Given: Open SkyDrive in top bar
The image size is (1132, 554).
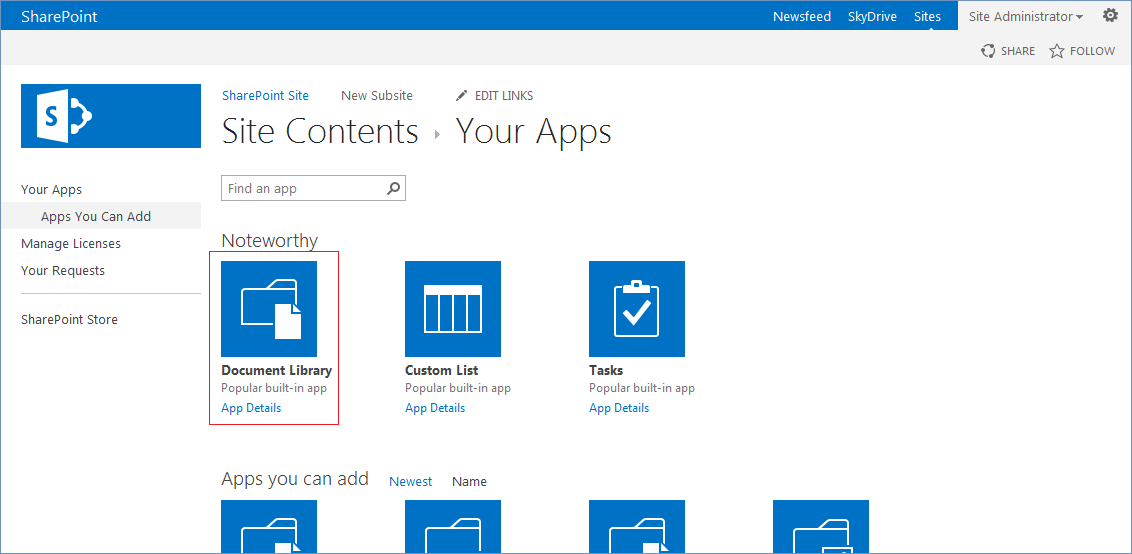Looking at the screenshot, I should click(x=872, y=16).
